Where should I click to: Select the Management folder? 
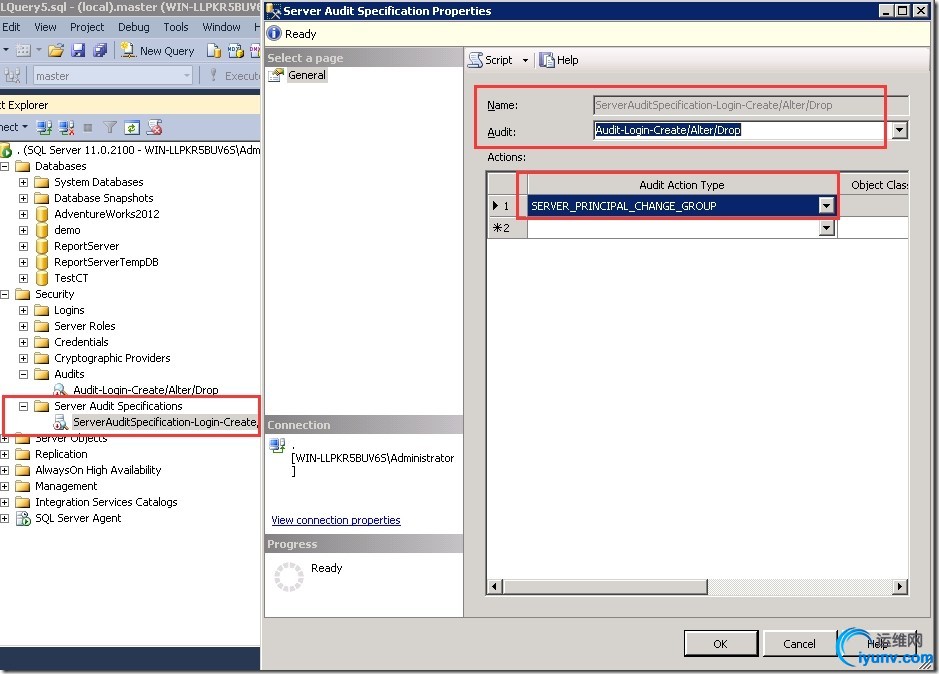pyautogui.click(x=66, y=486)
